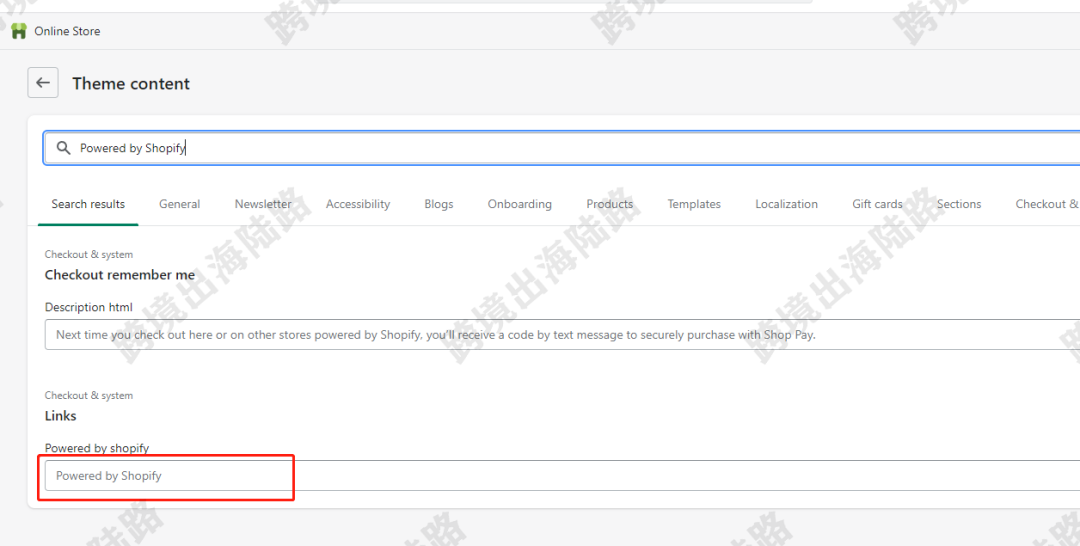Click the search magnifier icon
The height and width of the screenshot is (546, 1080).
(x=63, y=148)
